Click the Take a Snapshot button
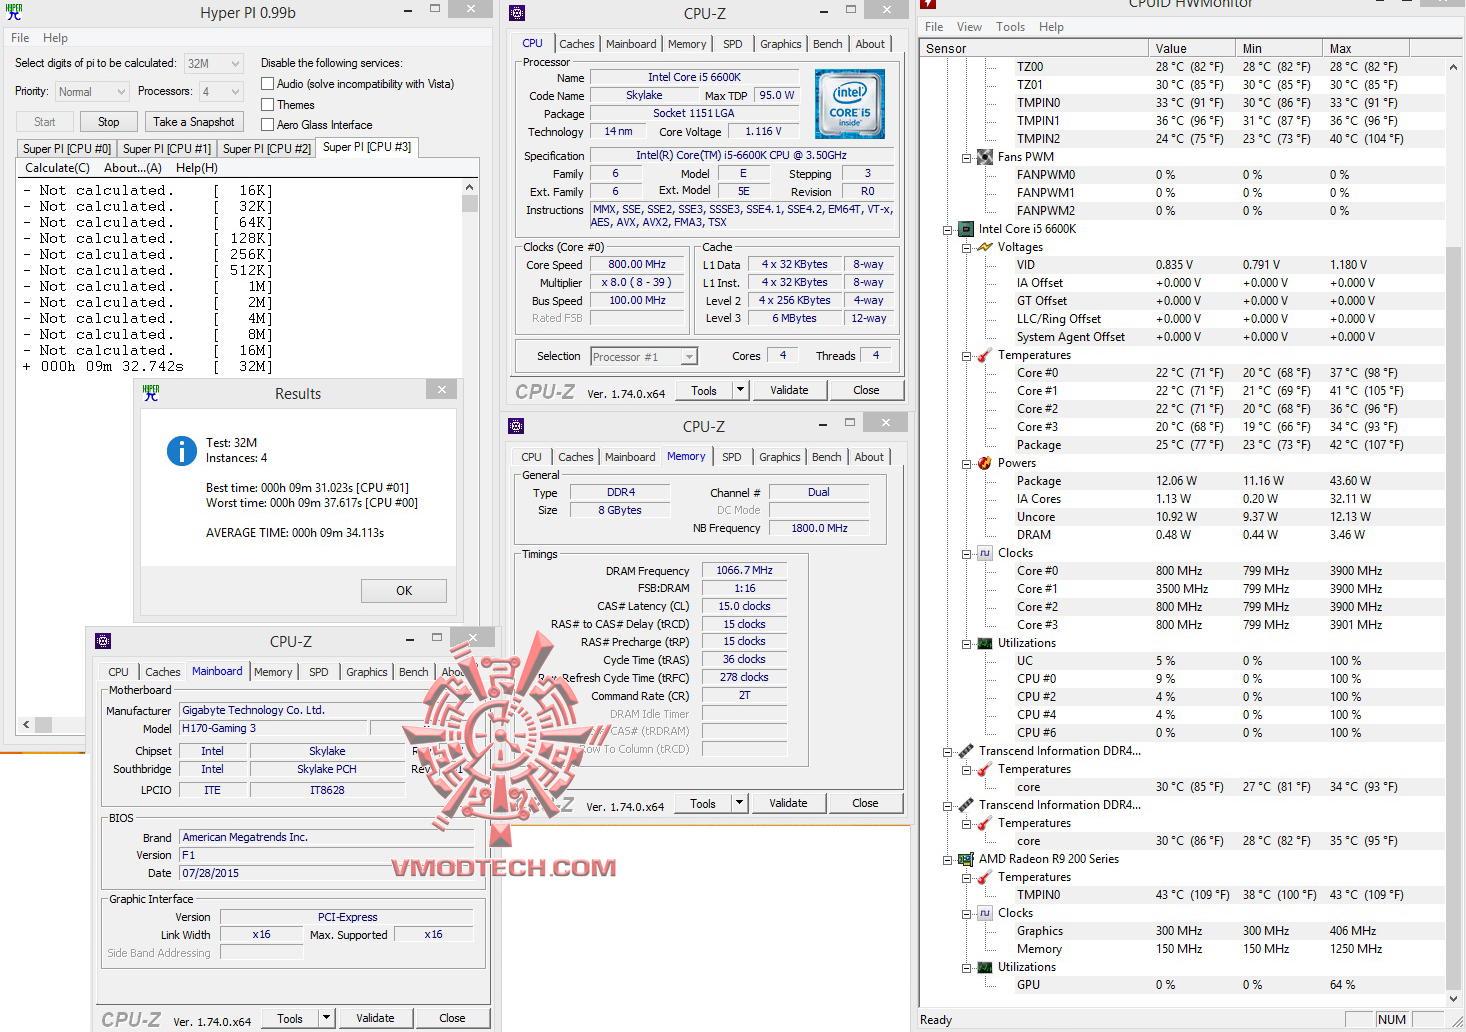Viewport: 1466px width, 1032px height. click(x=194, y=122)
